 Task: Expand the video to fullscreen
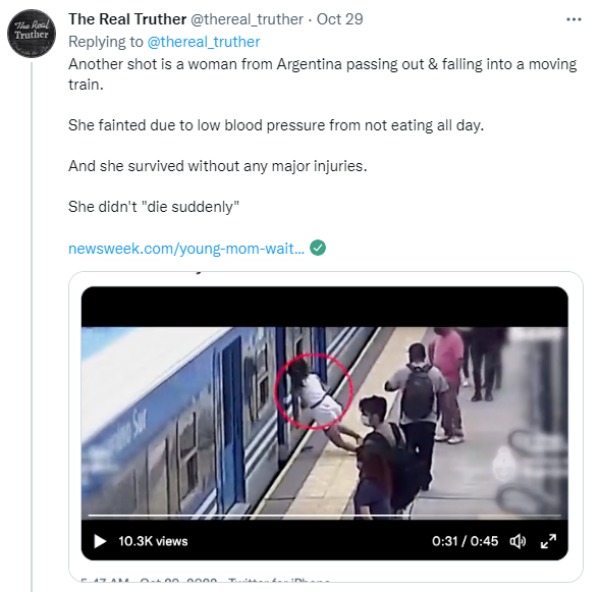click(548, 541)
